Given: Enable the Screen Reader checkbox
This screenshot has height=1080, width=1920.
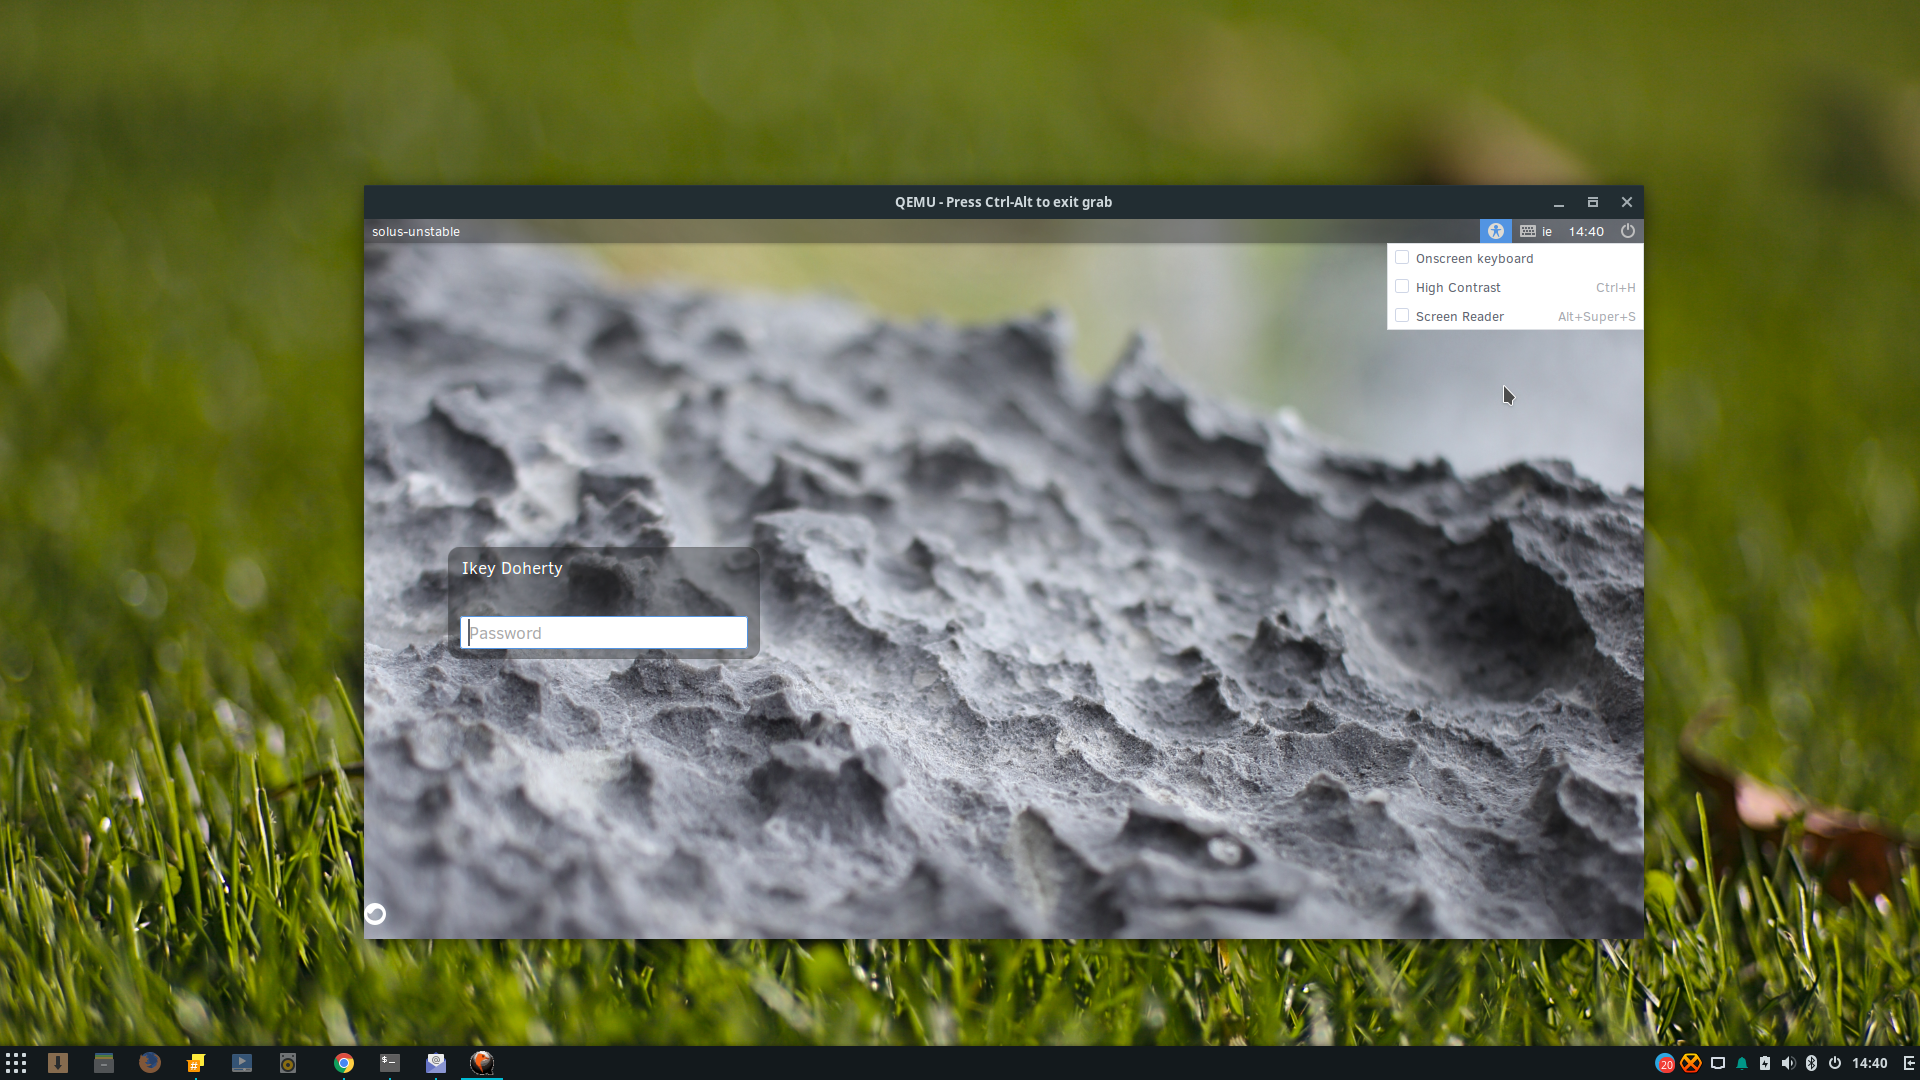Looking at the screenshot, I should tap(1402, 316).
